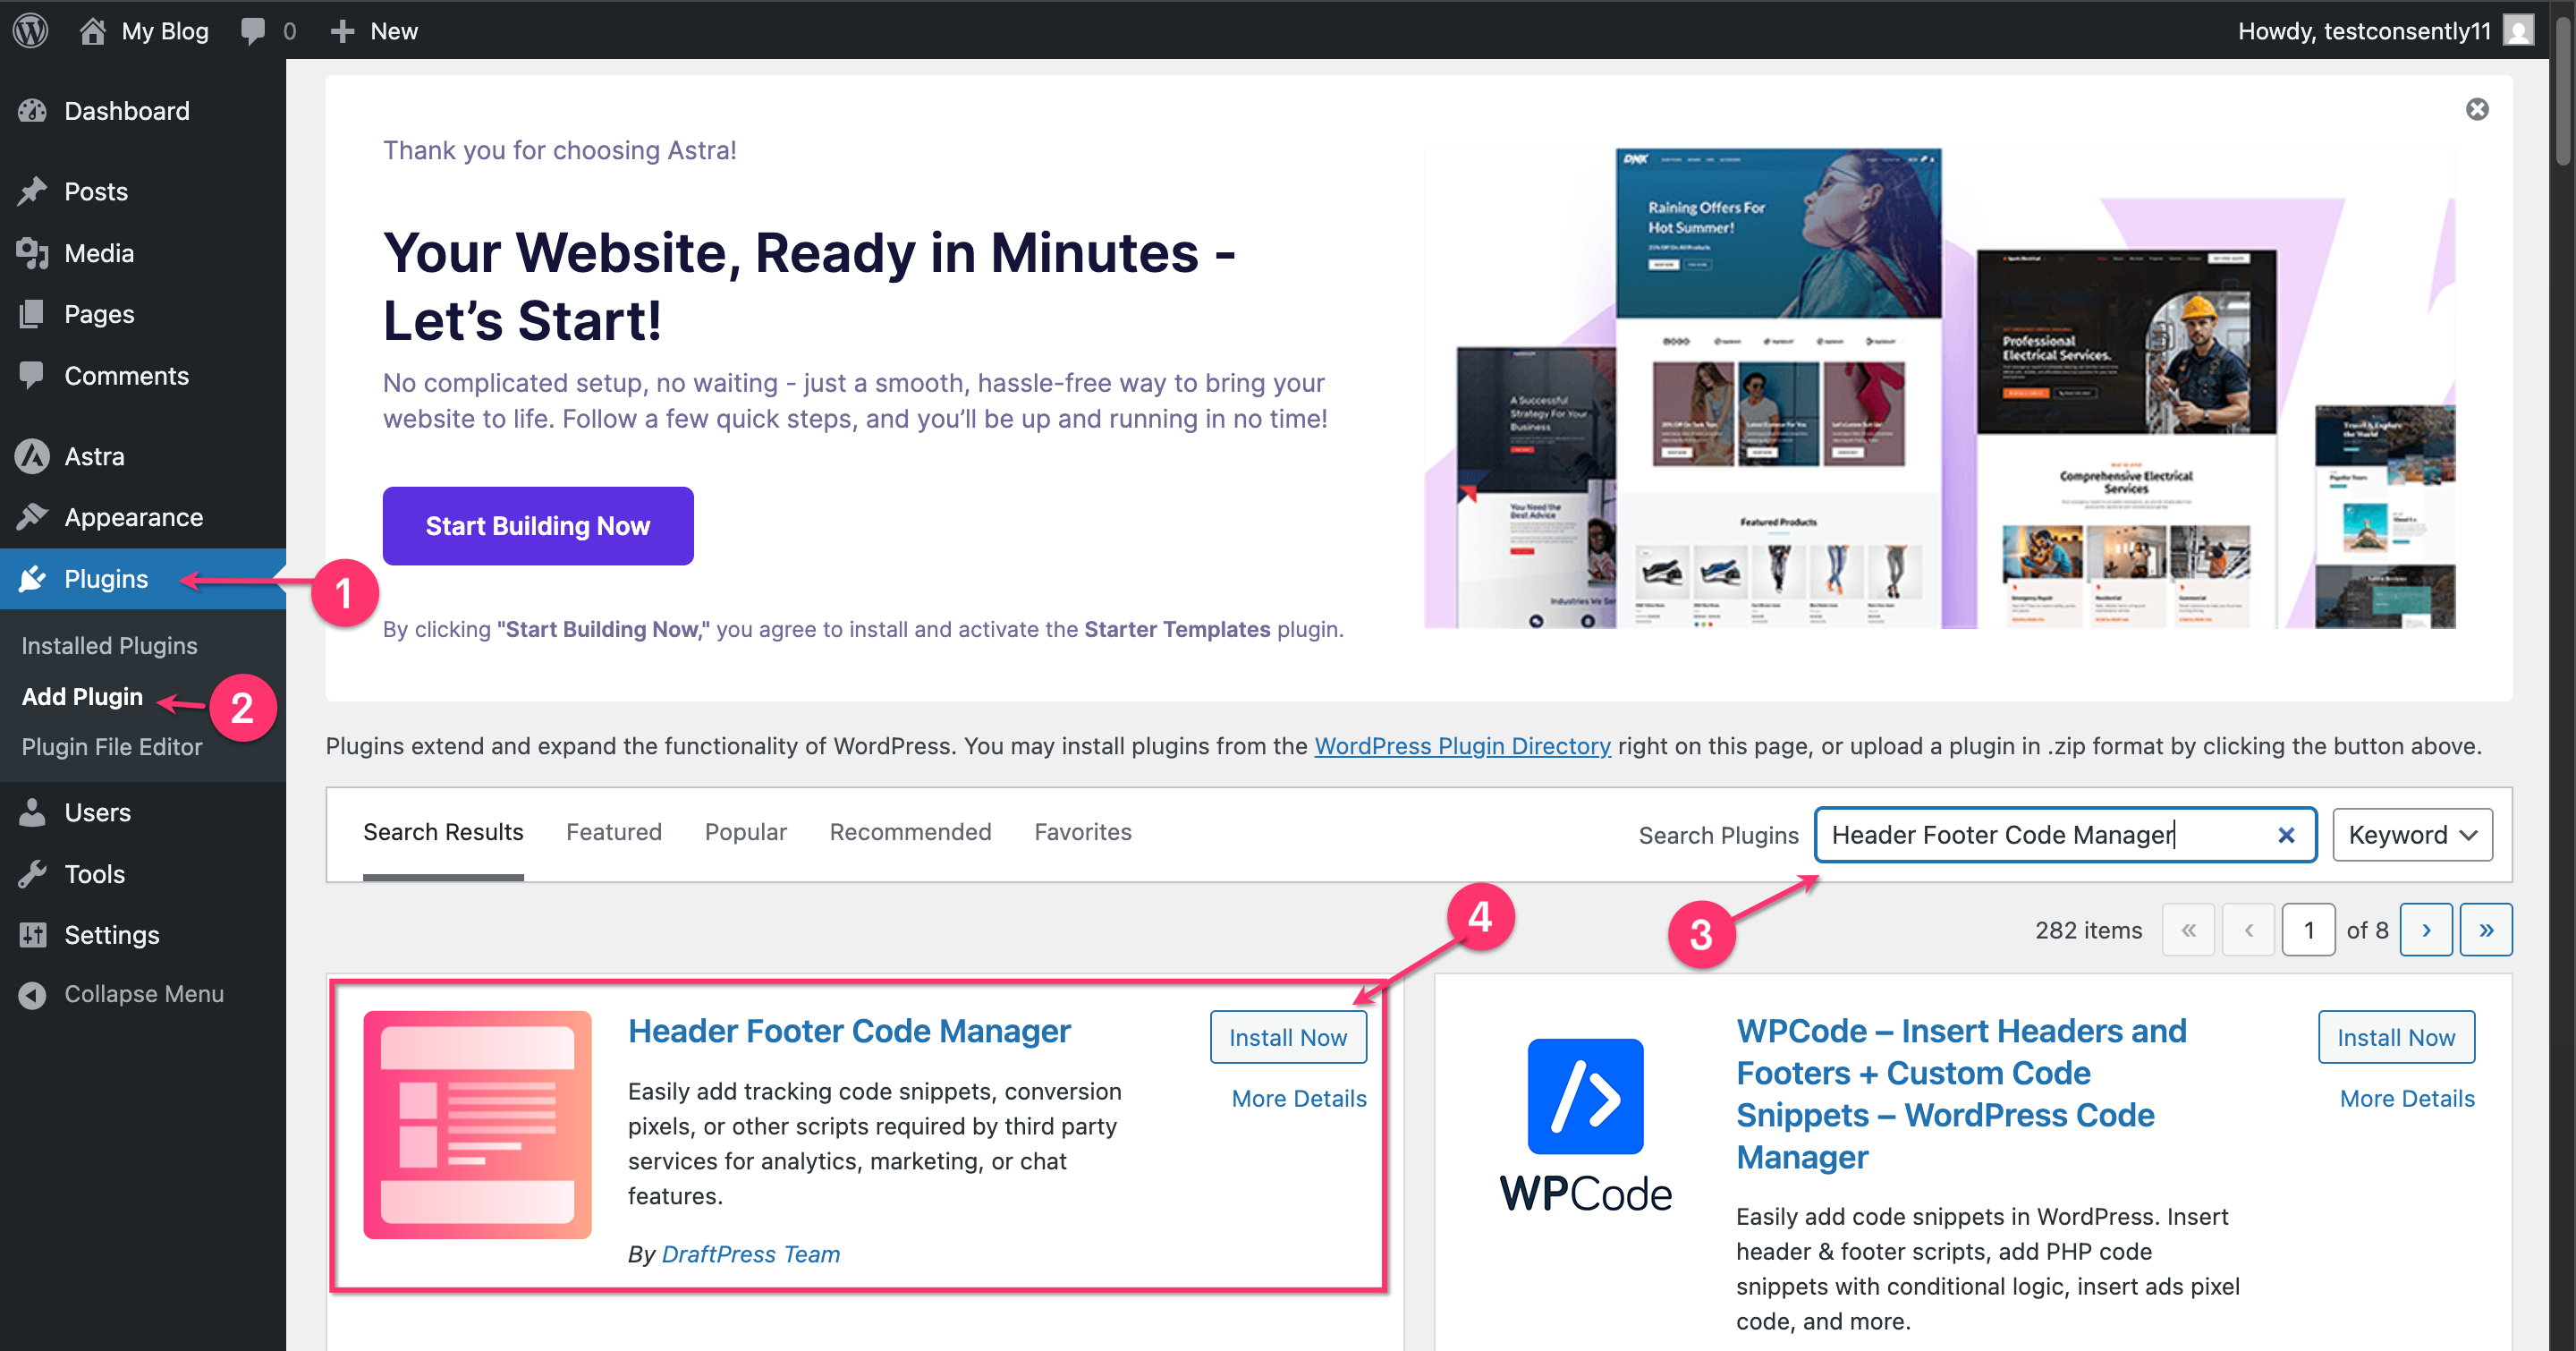Switch to the Popular plugins tab
Image resolution: width=2576 pixels, height=1351 pixels.
pyautogui.click(x=745, y=832)
